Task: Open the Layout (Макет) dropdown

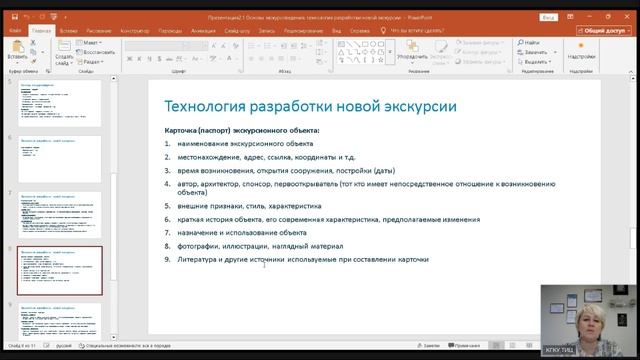Action: pyautogui.click(x=89, y=42)
